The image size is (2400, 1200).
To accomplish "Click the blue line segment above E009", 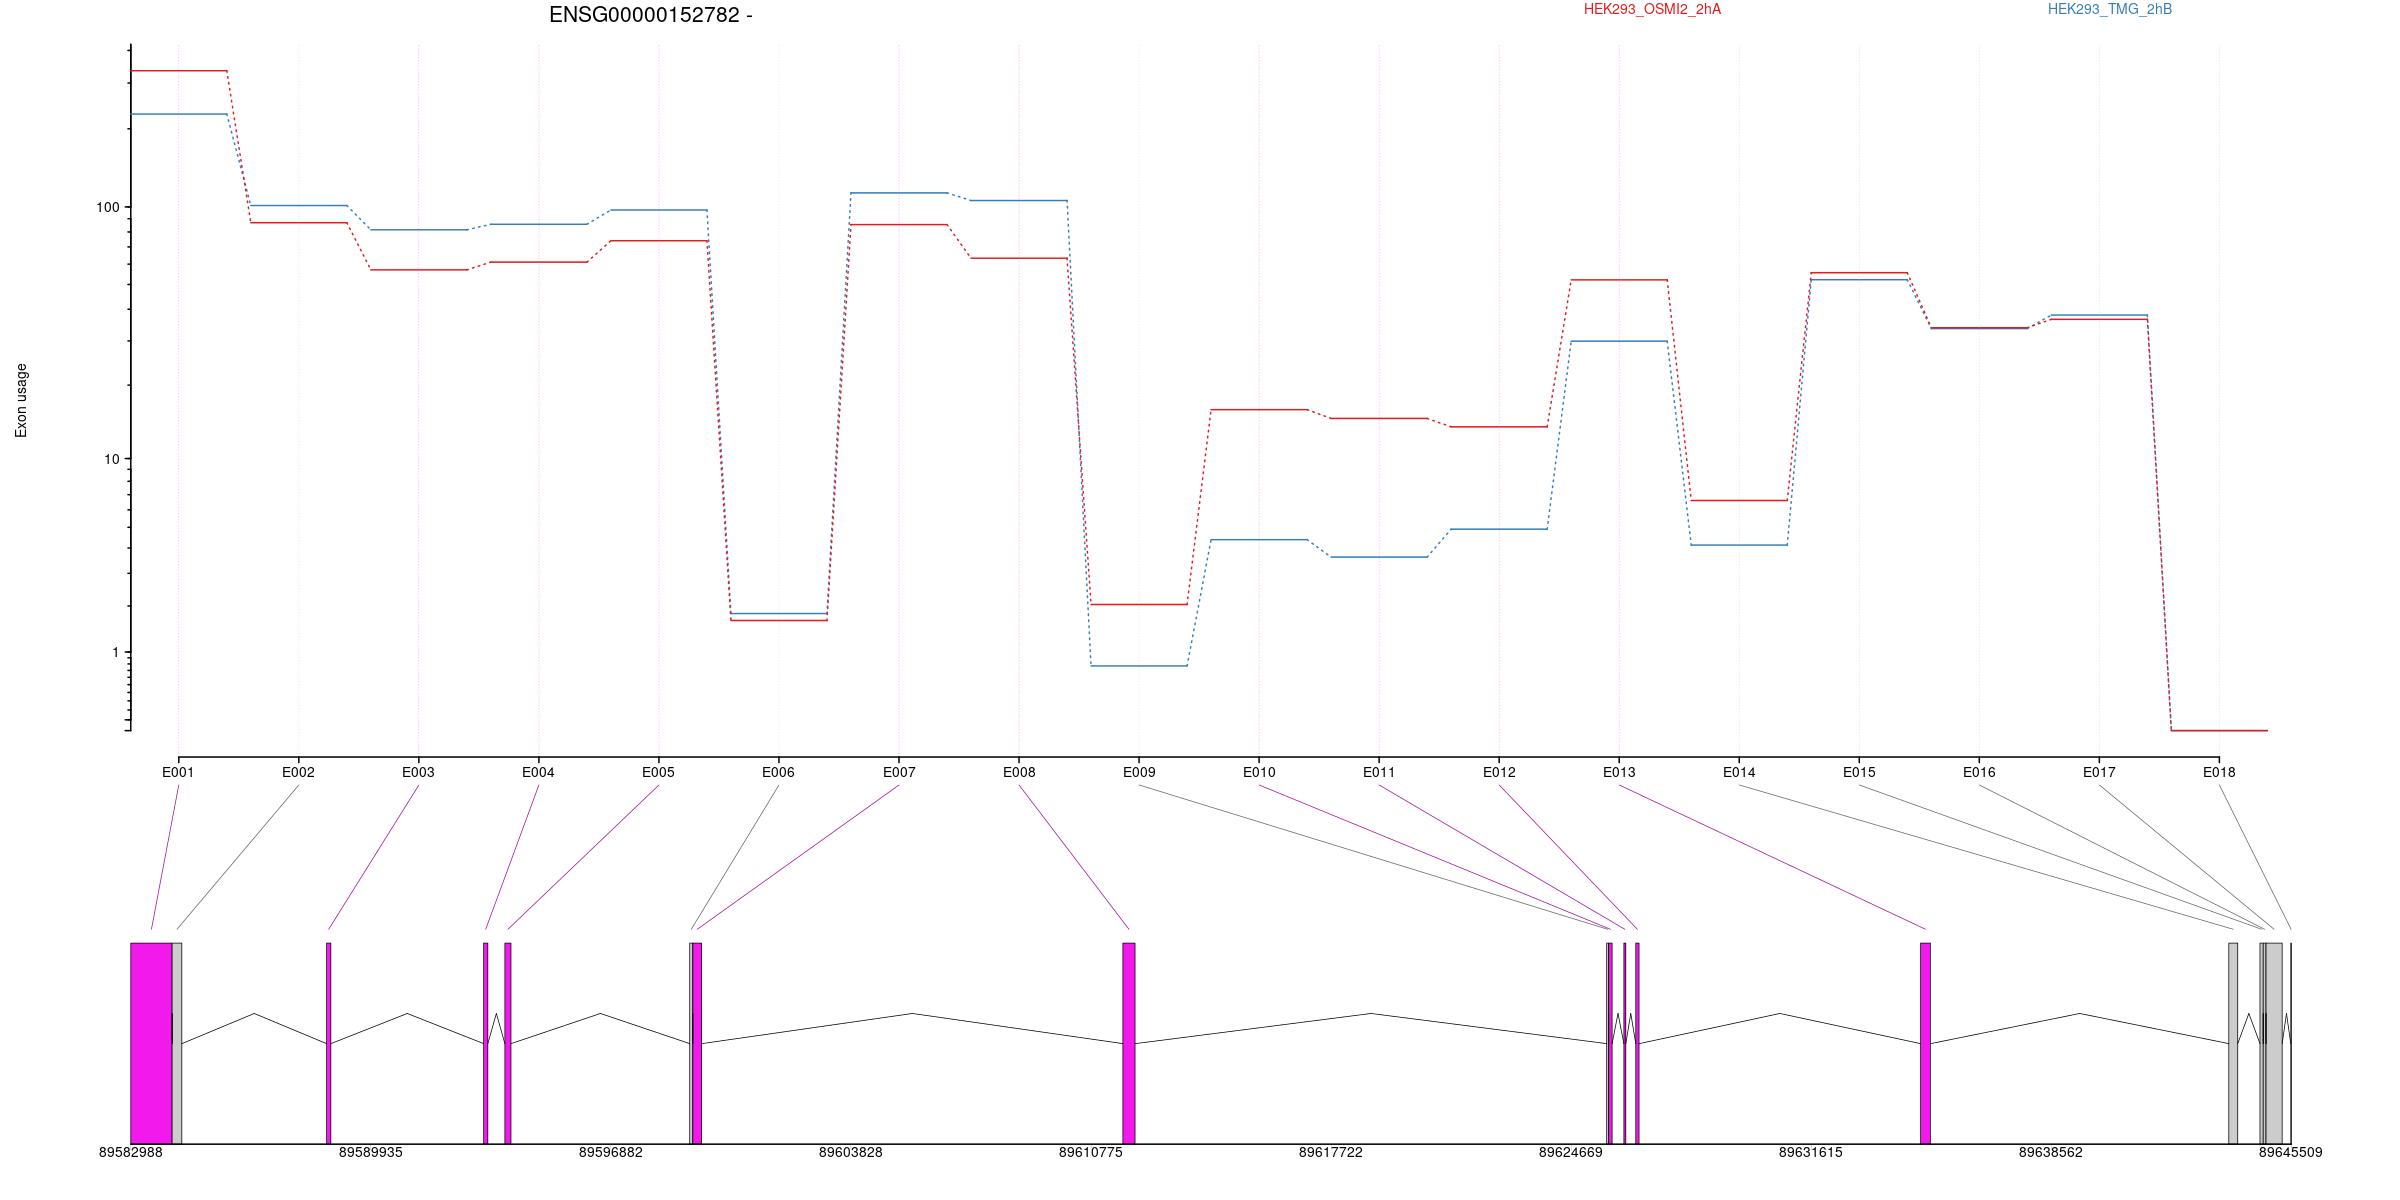I will tap(1139, 666).
